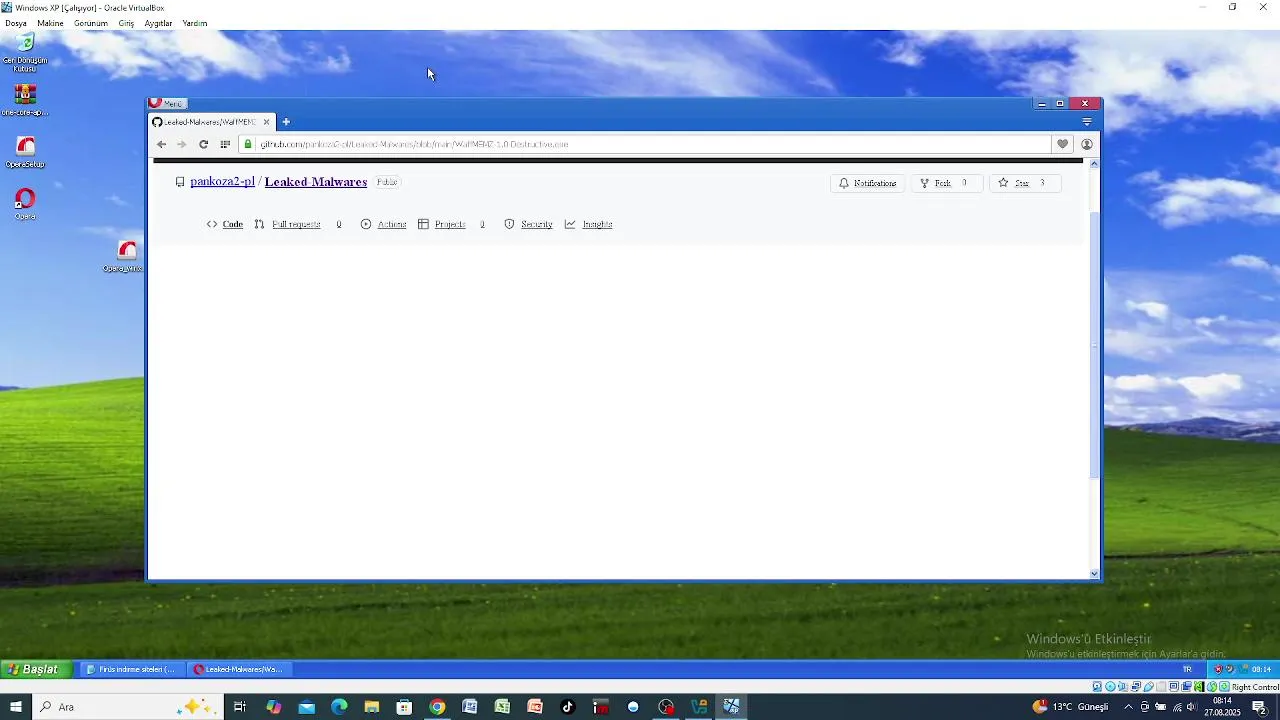Select the Opera desktop shortcut
Image resolution: width=1280 pixels, height=720 pixels.
pos(25,204)
